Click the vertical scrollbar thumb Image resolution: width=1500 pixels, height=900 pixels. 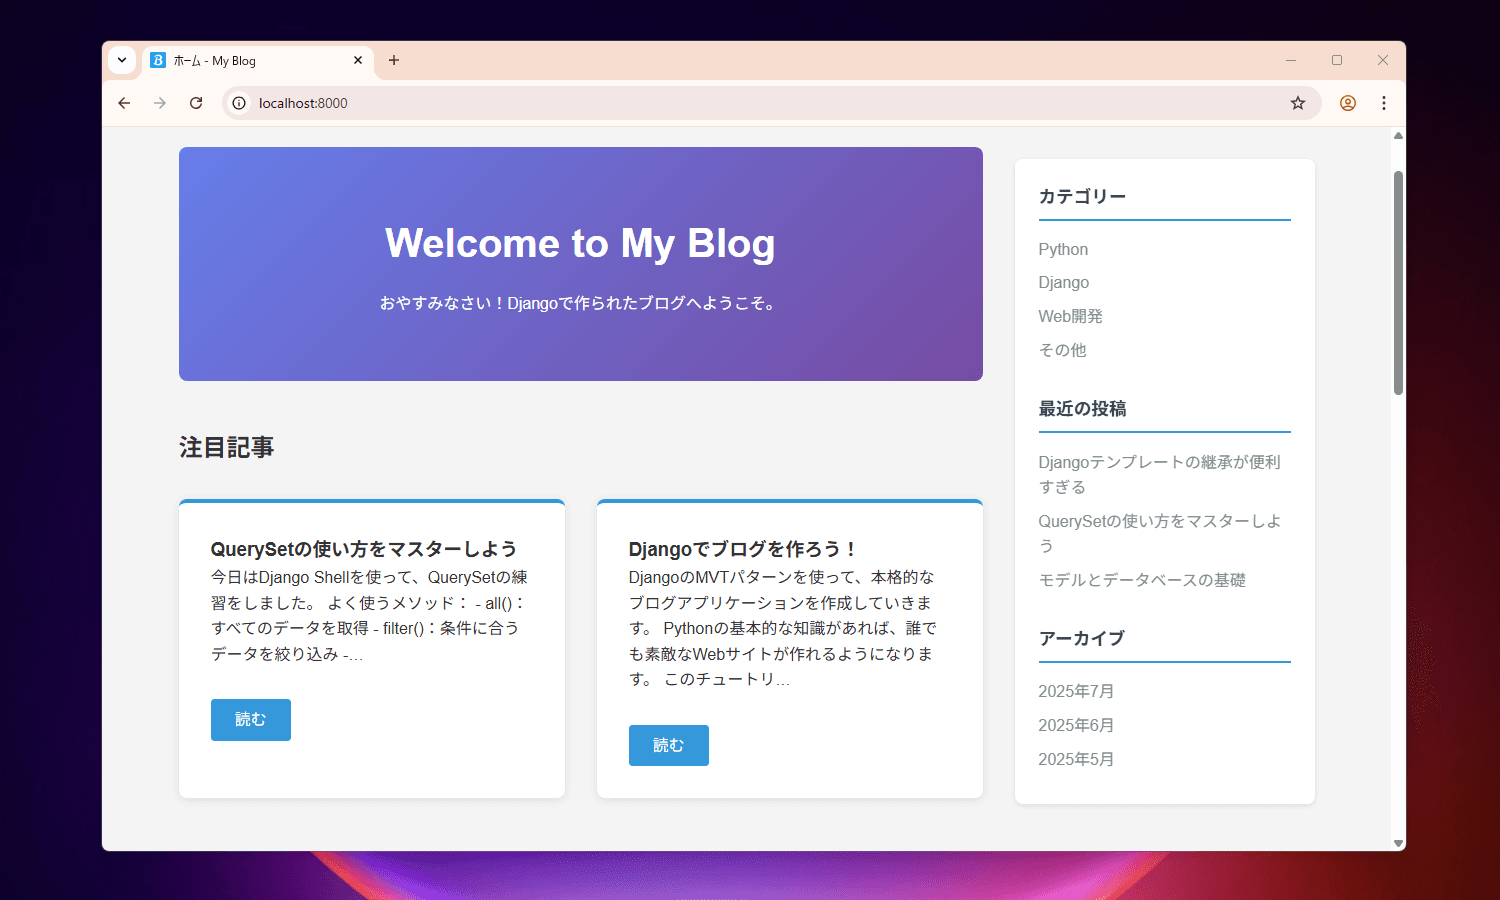point(1398,283)
